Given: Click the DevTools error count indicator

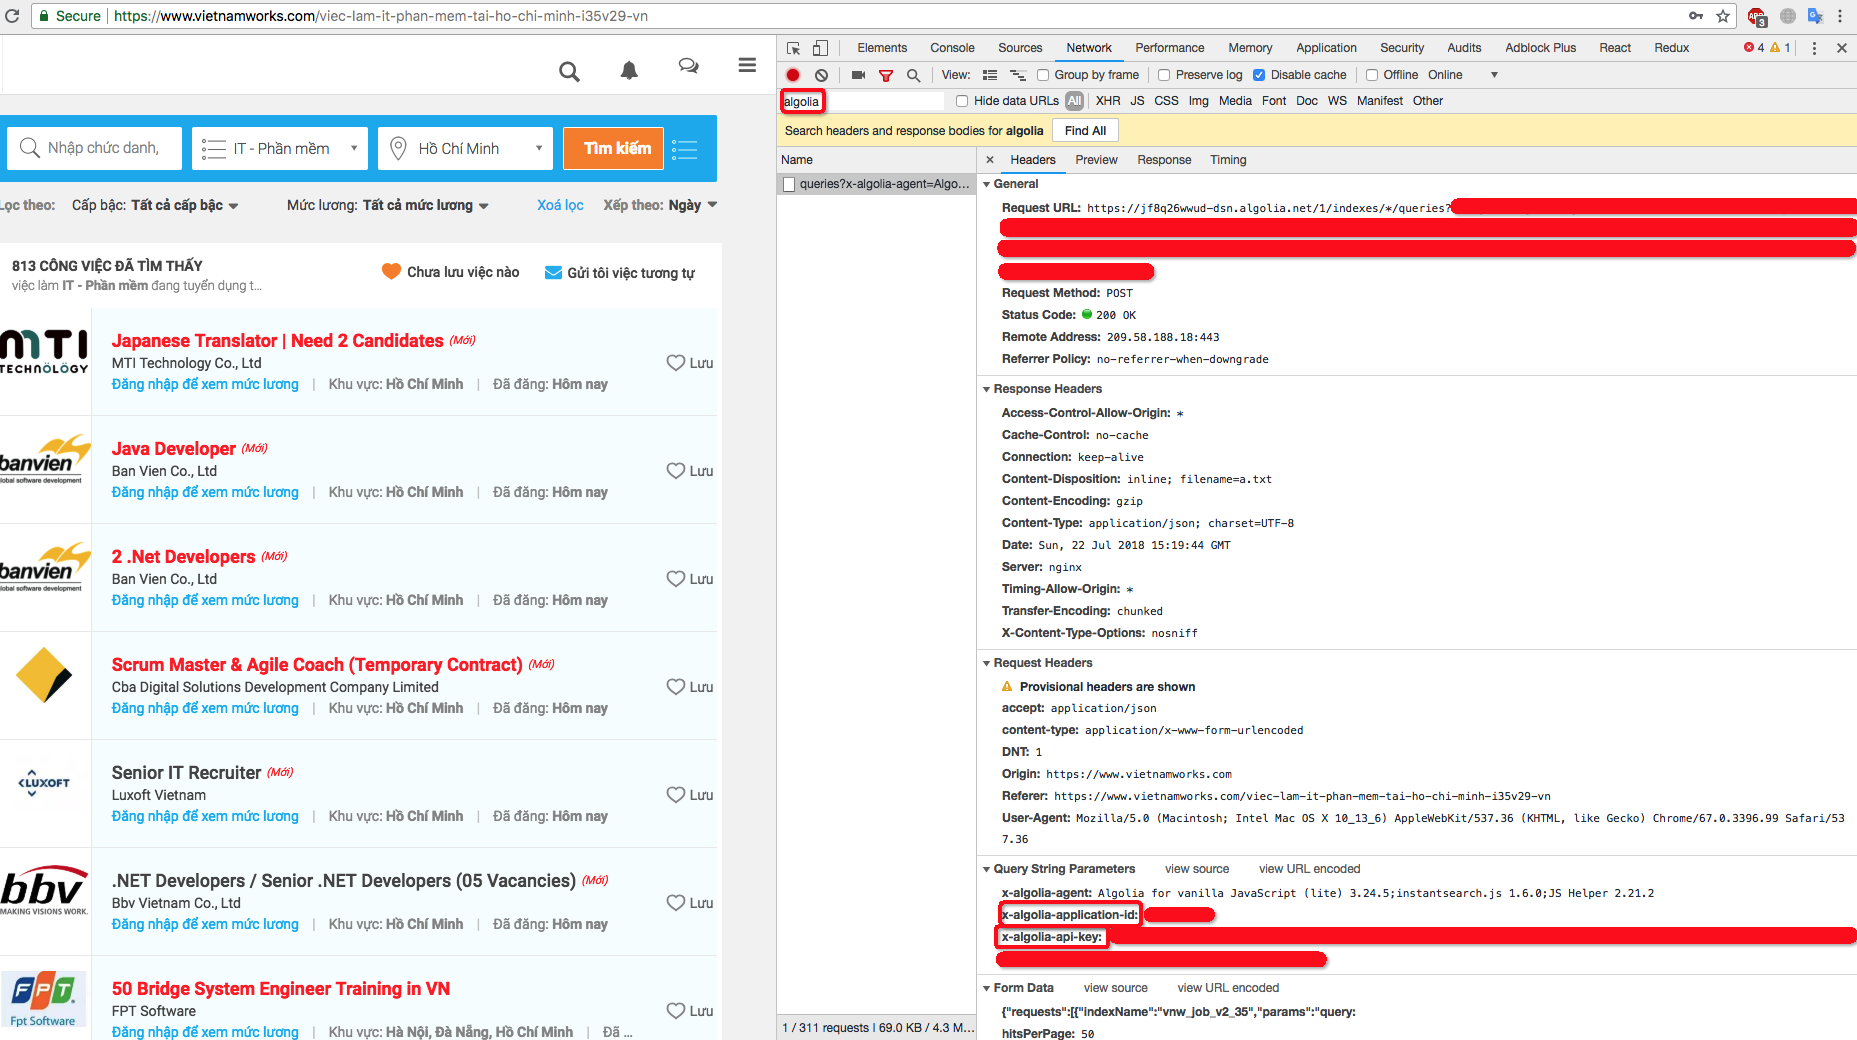Looking at the screenshot, I should (x=1754, y=48).
